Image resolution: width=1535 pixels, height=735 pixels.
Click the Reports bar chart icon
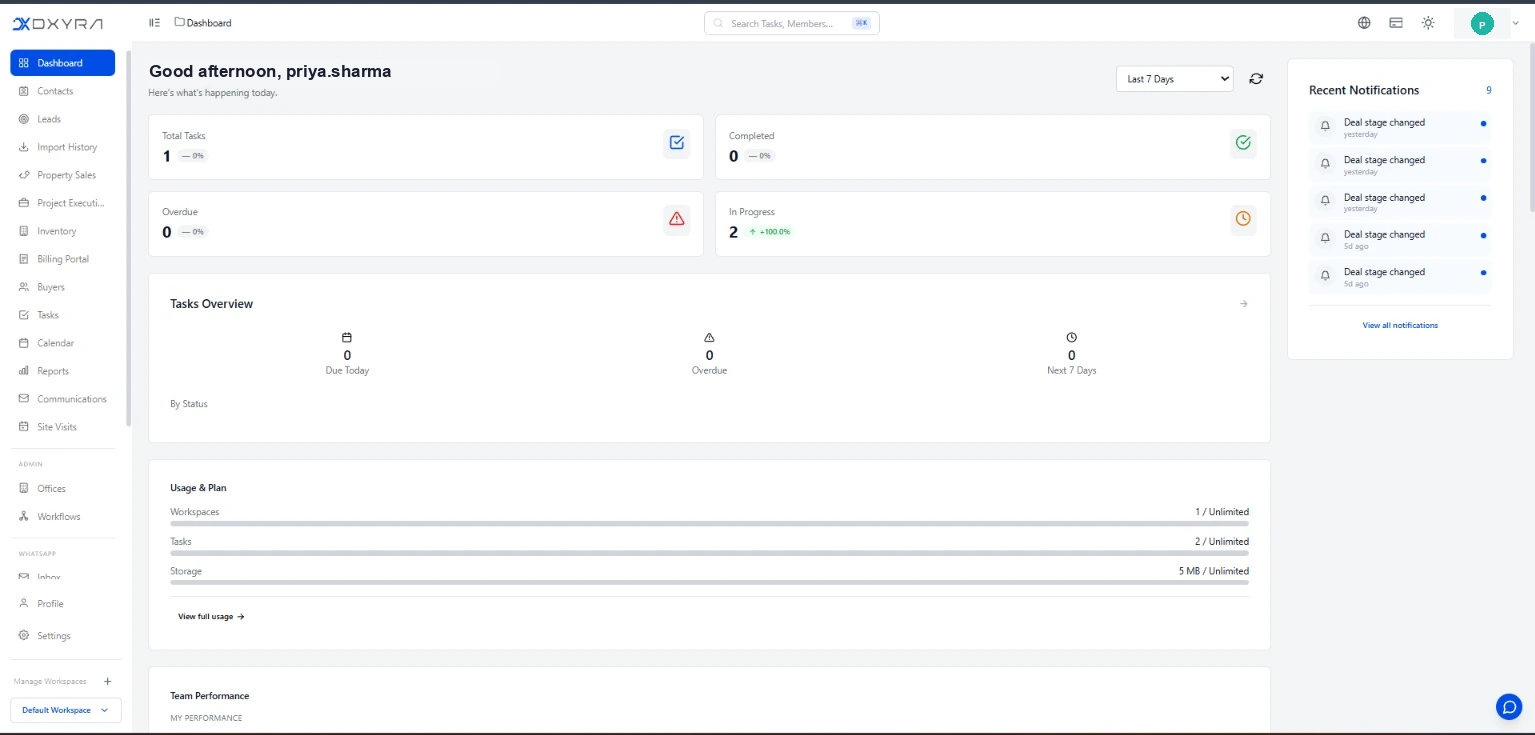click(25, 371)
